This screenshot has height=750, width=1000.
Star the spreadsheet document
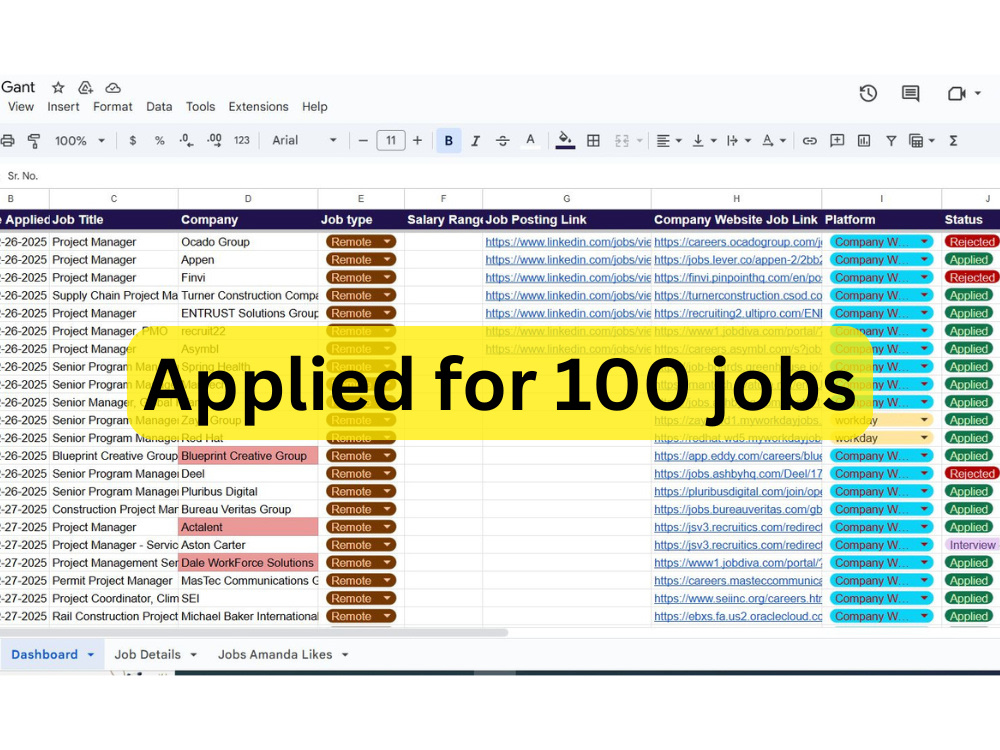[x=58, y=87]
